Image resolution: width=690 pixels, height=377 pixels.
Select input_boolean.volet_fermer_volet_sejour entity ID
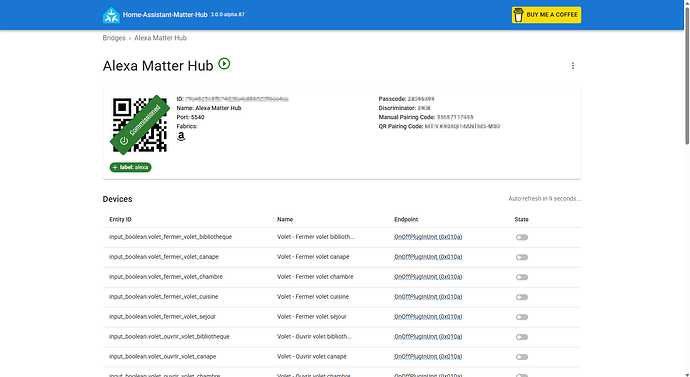tap(162, 317)
